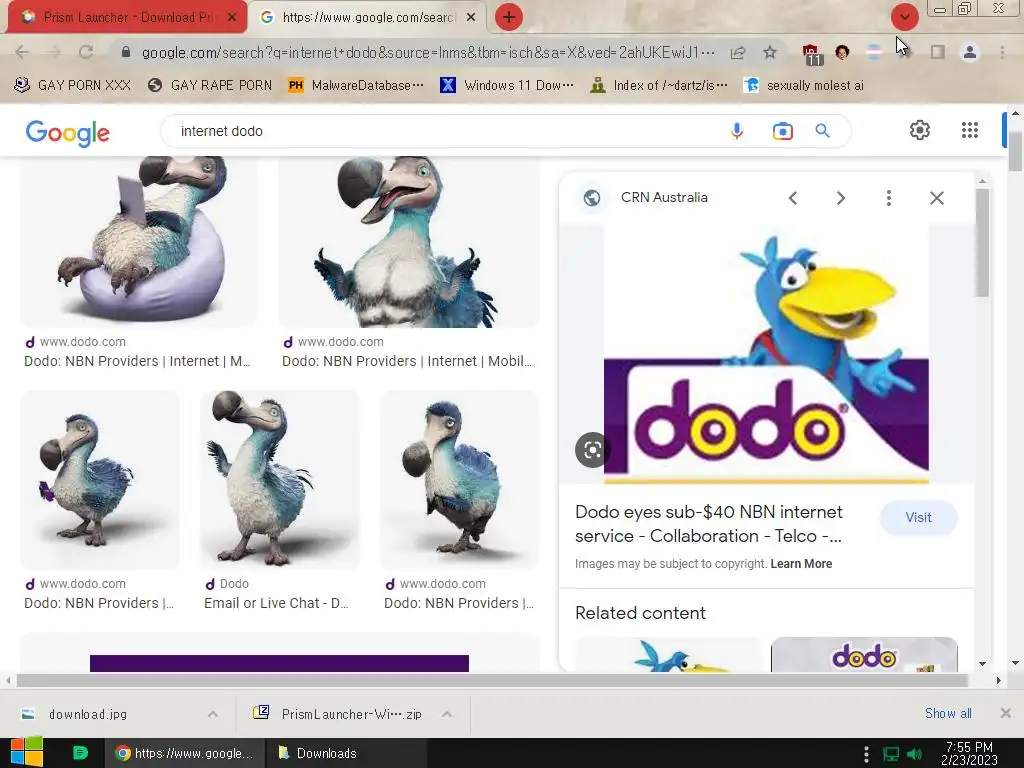Open the 'Dodo eyes sub-$40 NBN' title
The image size is (1024, 768).
(709, 524)
